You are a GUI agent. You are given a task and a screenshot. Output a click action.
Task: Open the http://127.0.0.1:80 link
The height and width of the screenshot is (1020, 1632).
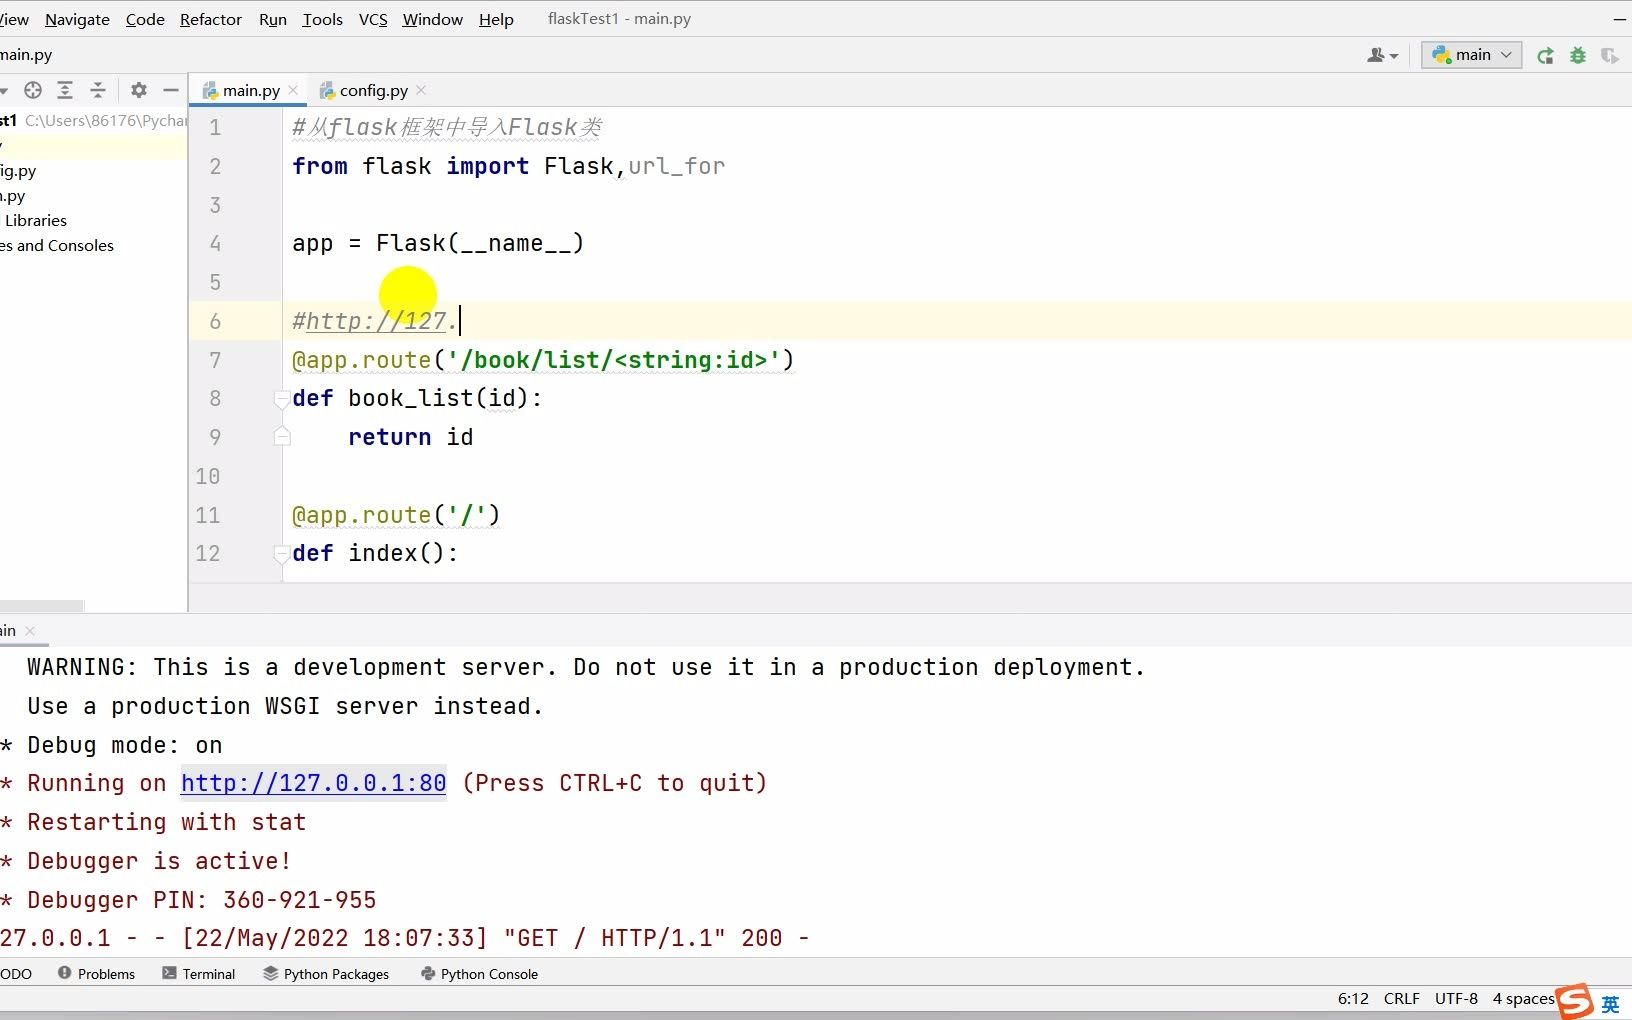313,783
